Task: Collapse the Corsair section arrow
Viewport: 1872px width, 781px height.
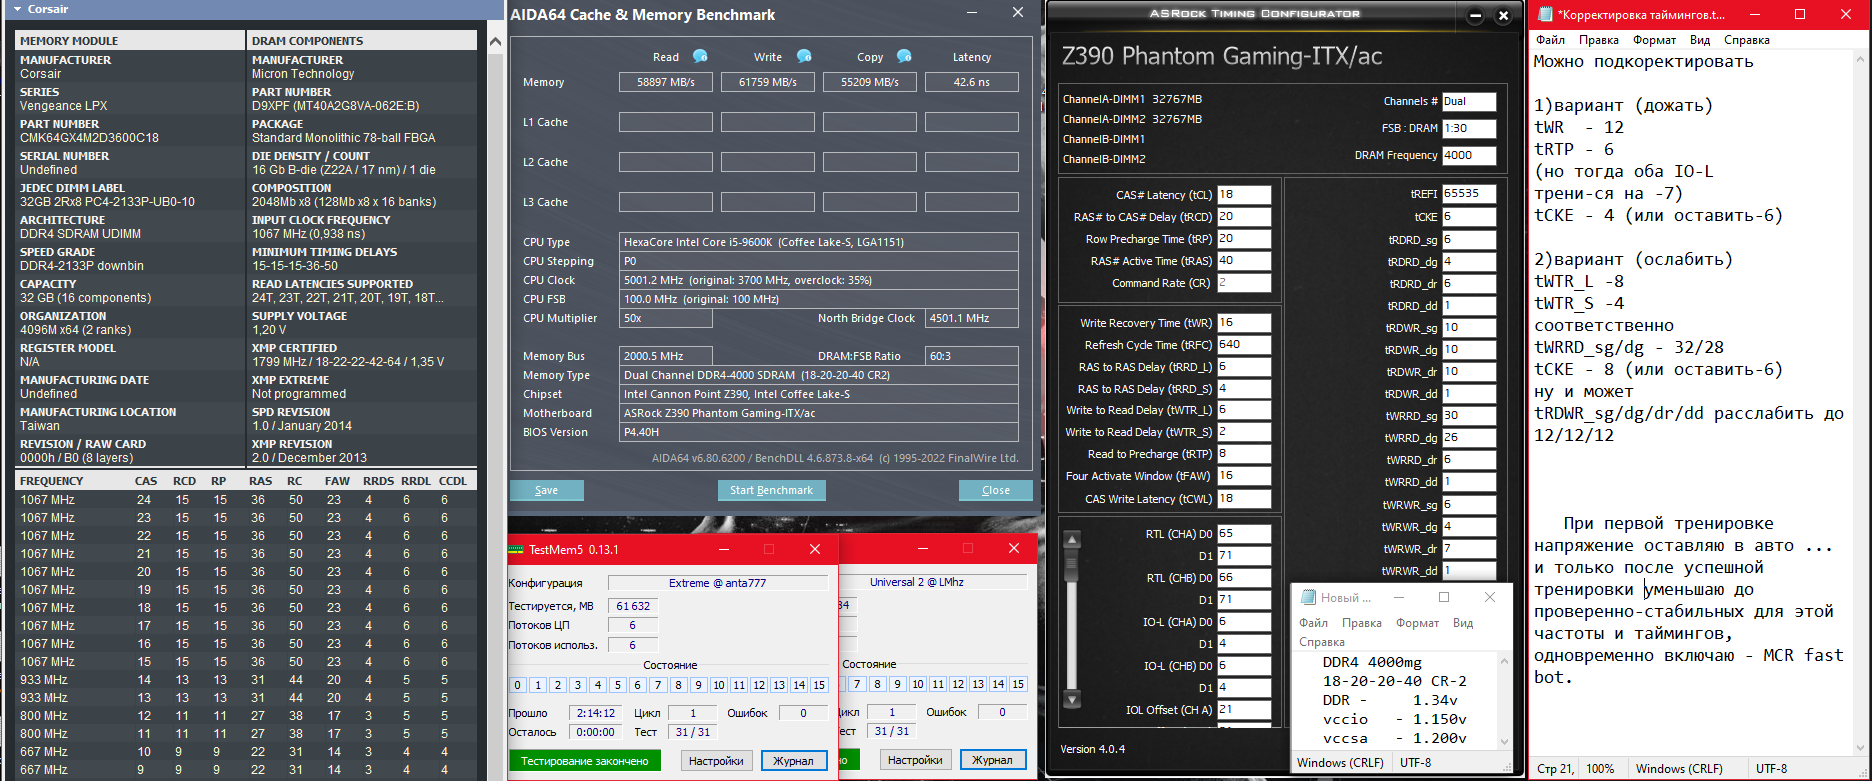Action: coord(17,9)
